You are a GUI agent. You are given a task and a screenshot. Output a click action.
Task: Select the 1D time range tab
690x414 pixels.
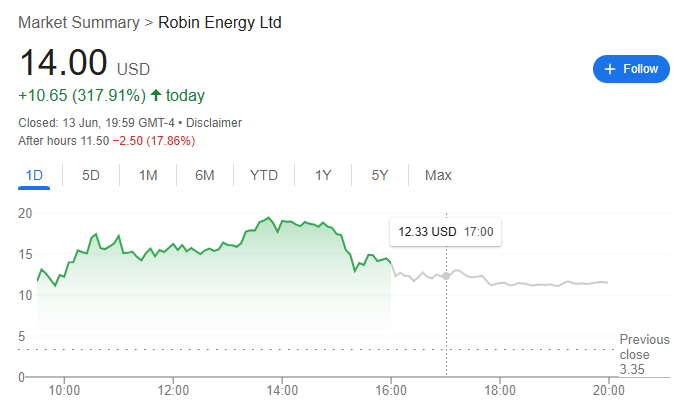click(34, 175)
